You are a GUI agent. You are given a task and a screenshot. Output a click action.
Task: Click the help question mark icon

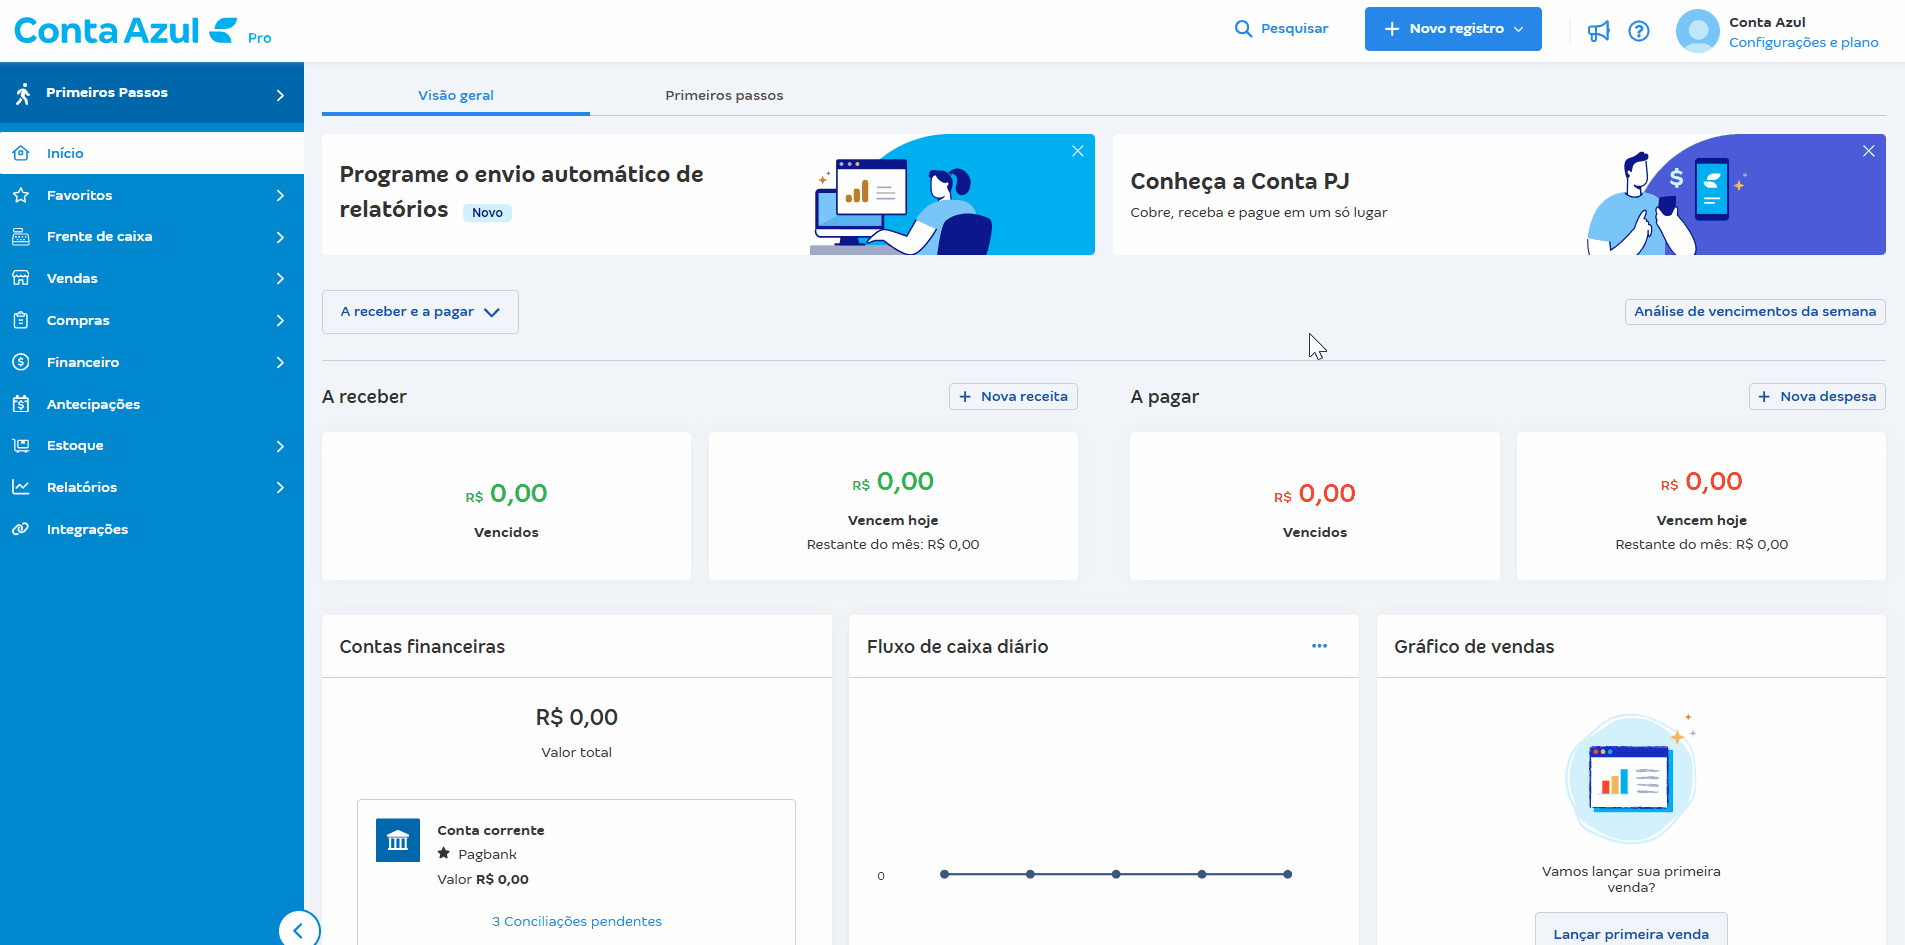tap(1640, 31)
